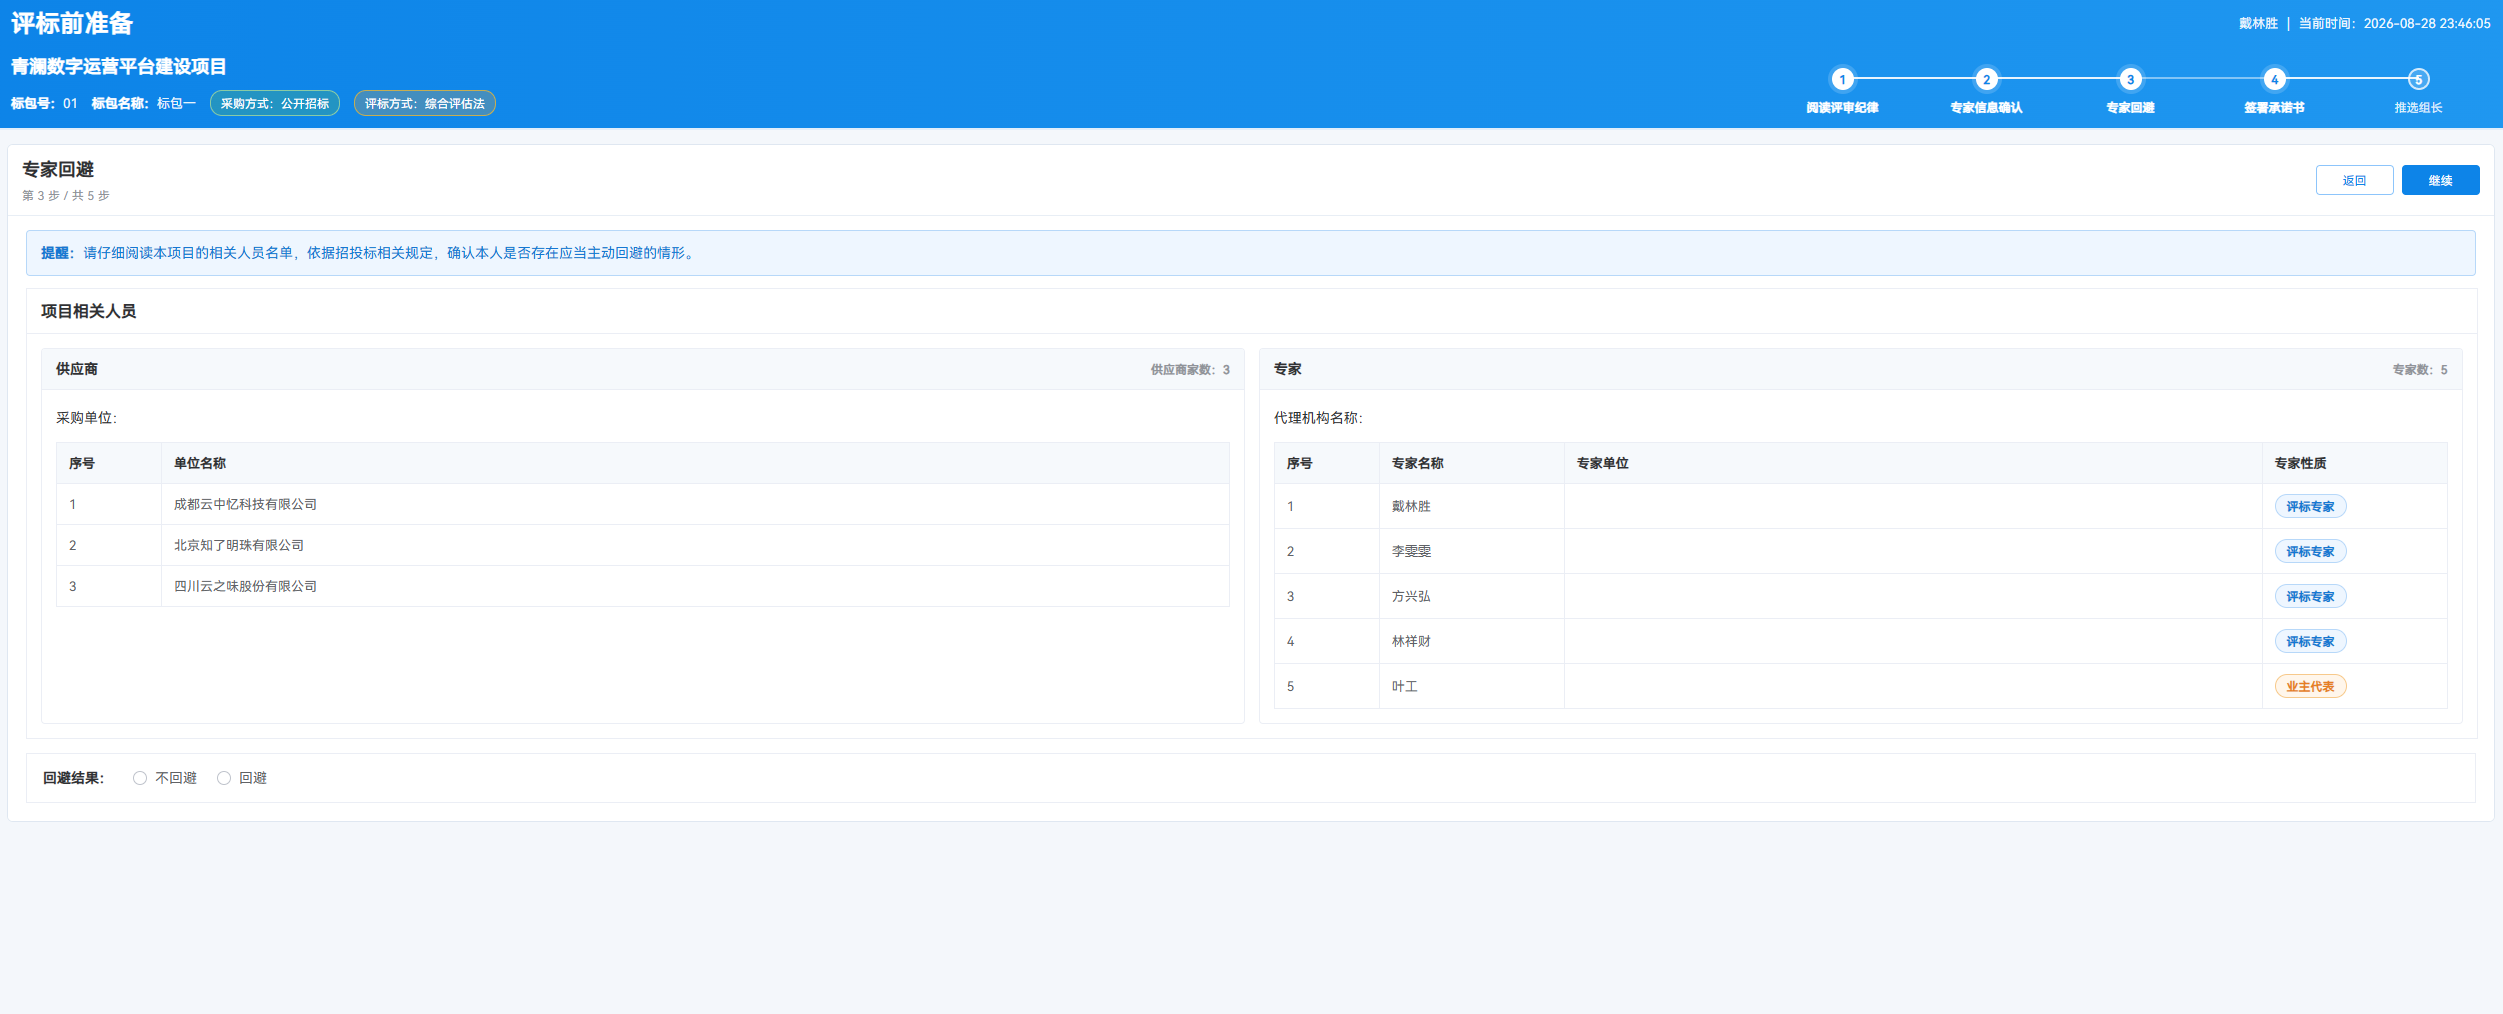
Task: Click the 评标专家 tag for 方兴弘
Action: (2310, 596)
